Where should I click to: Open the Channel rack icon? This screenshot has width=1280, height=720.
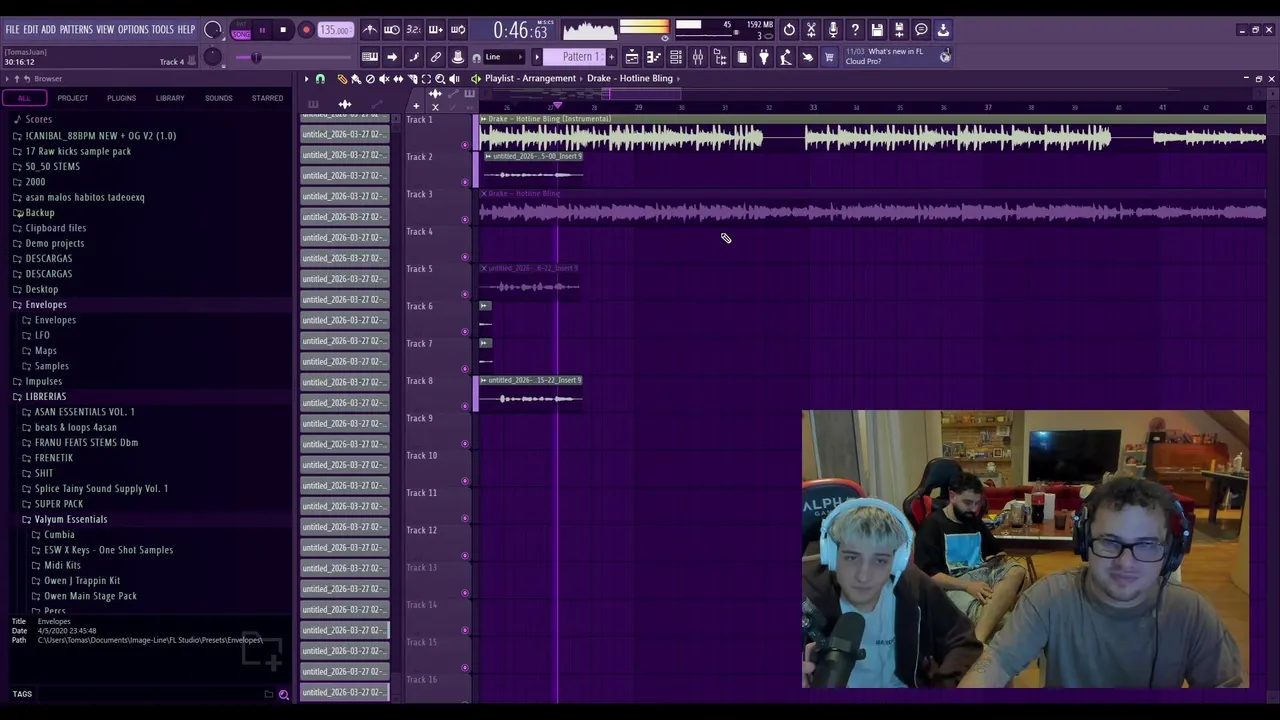point(675,57)
